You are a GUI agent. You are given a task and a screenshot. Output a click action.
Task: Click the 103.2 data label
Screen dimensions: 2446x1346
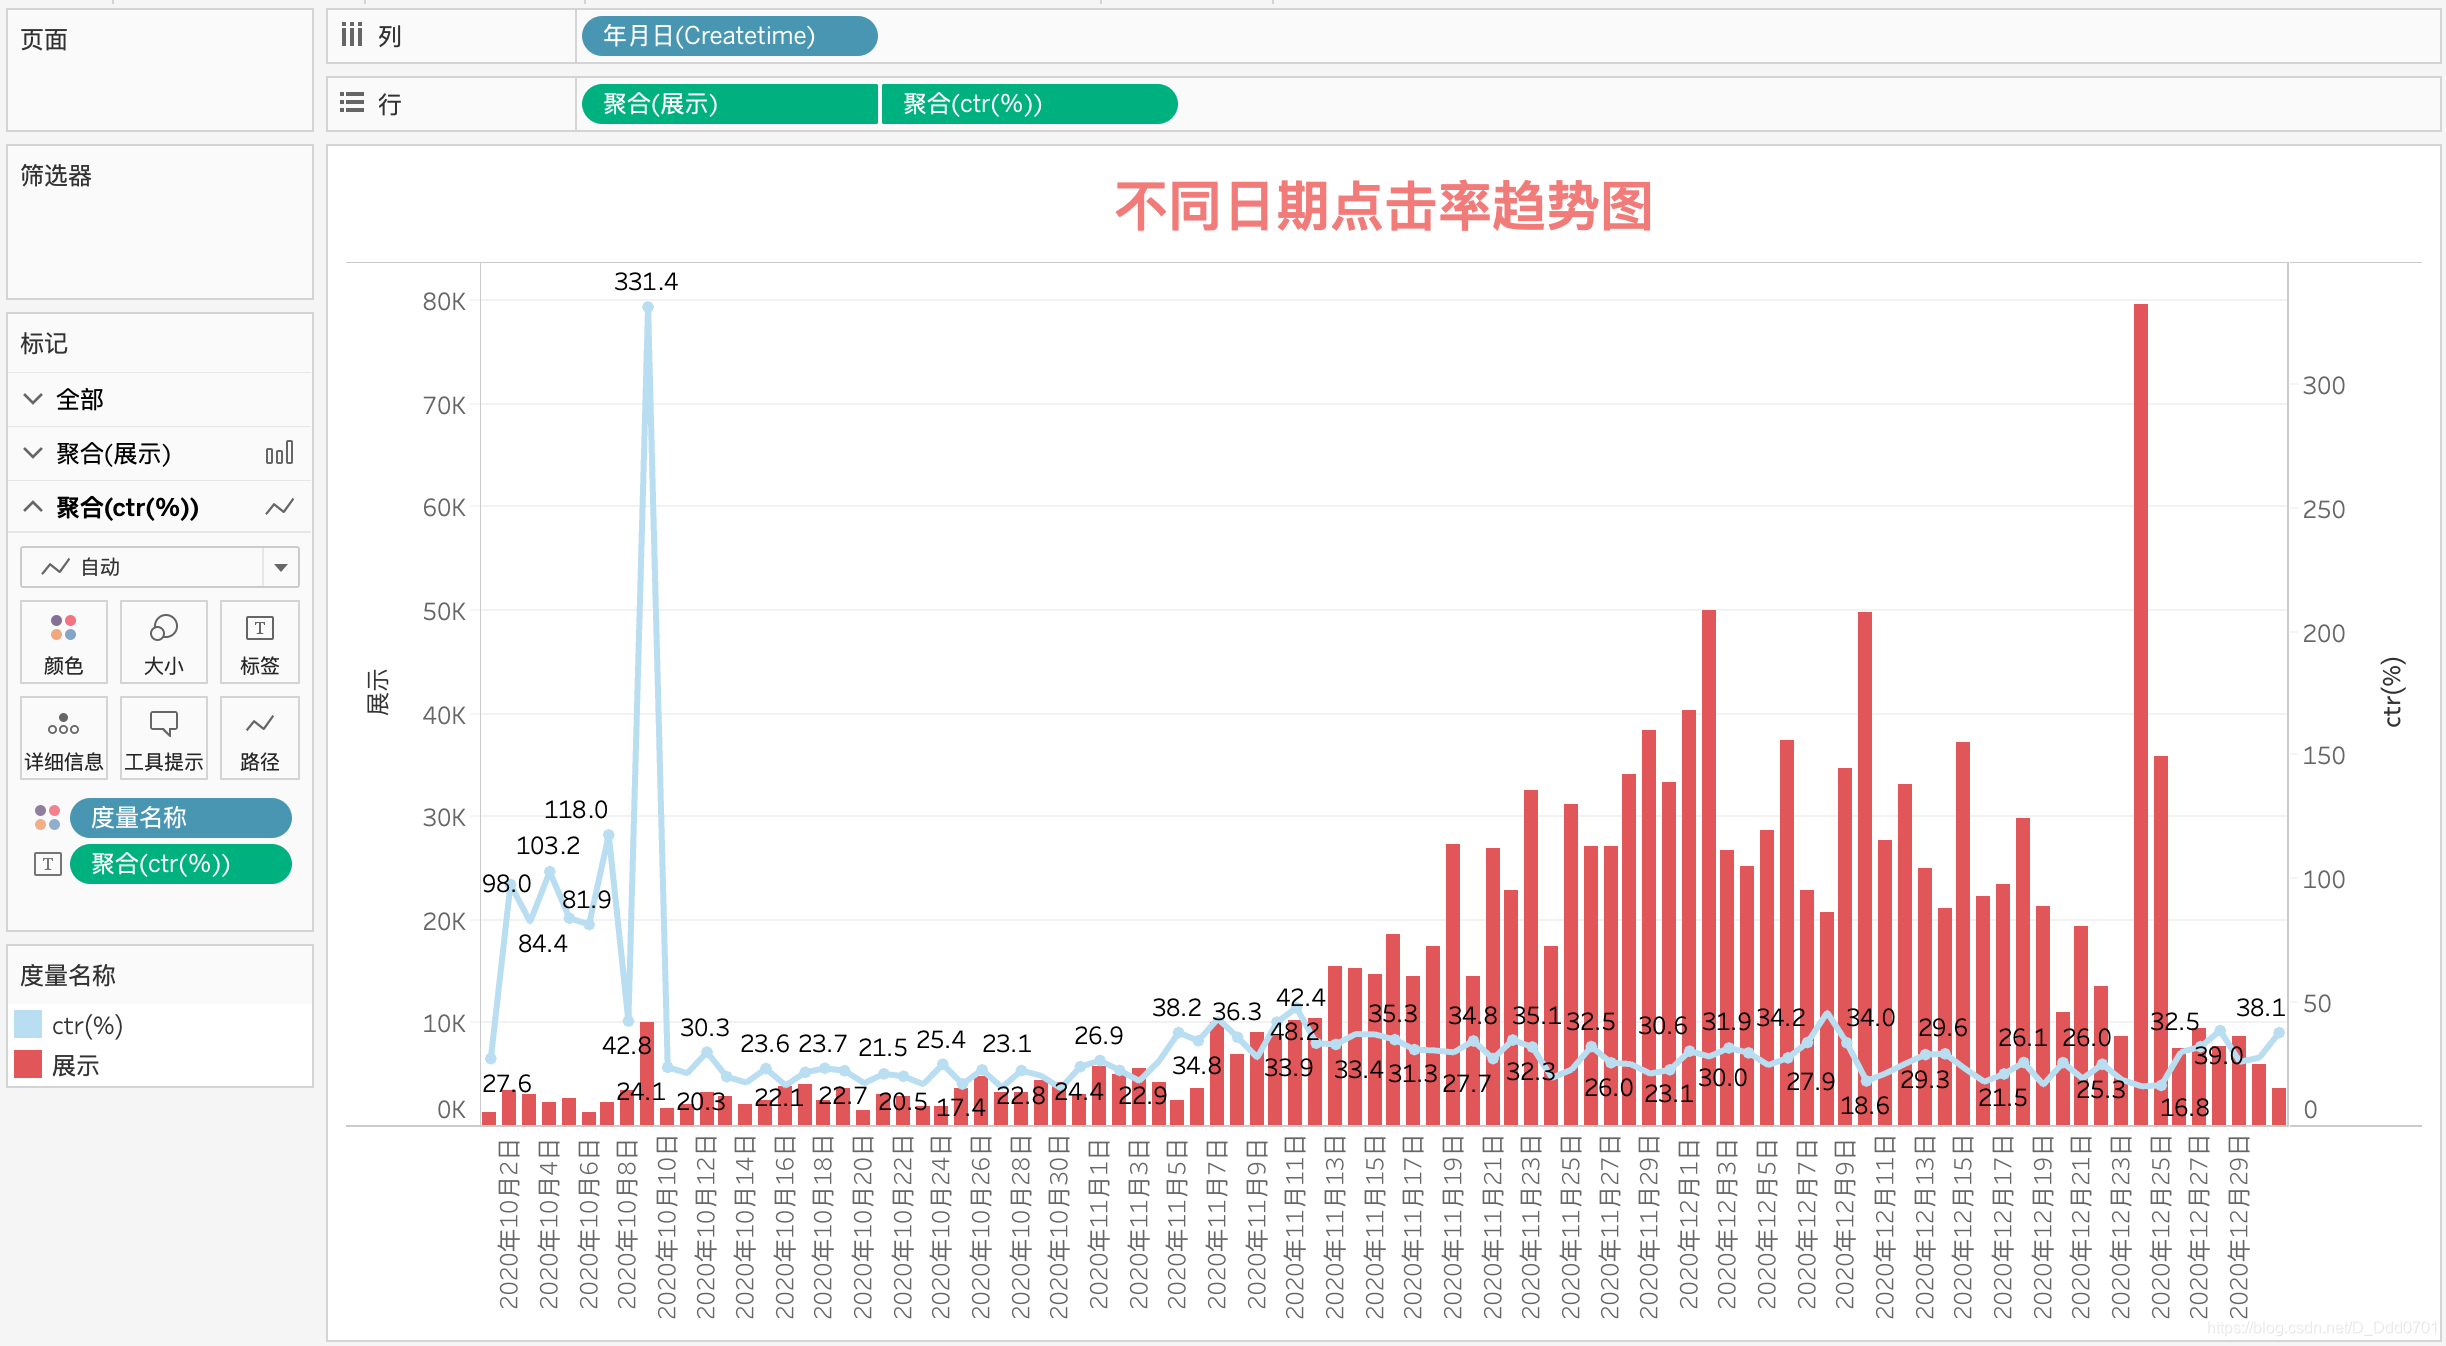pos(548,845)
